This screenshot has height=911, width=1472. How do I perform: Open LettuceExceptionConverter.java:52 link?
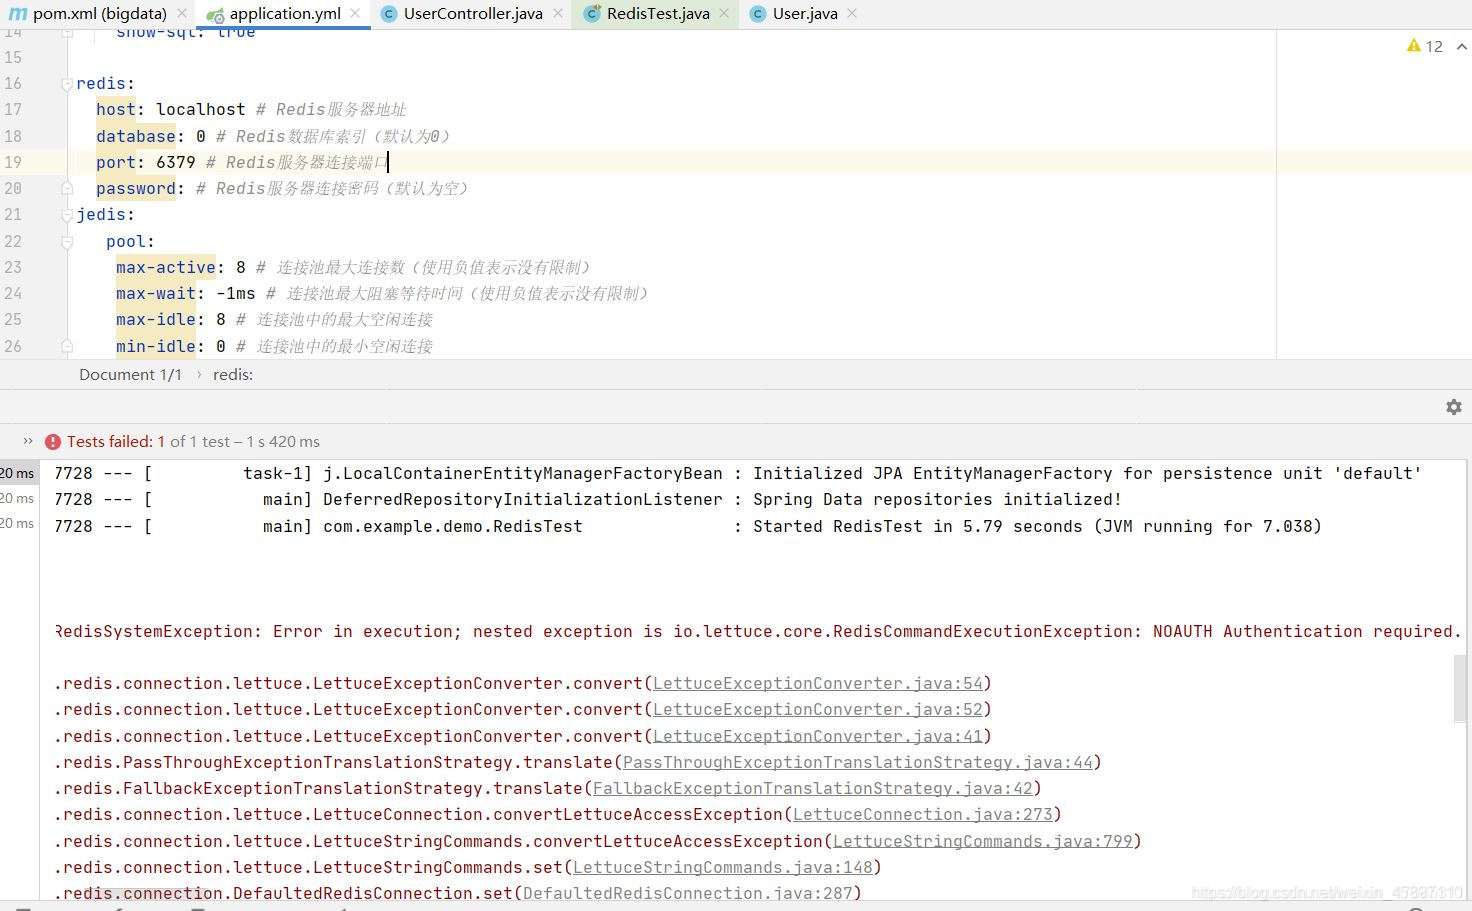click(818, 710)
